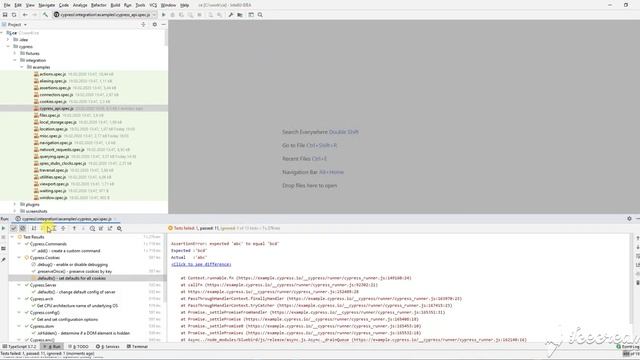Select cookies.spec.js in the project tree
The height and width of the screenshot is (360, 640).
53,102
